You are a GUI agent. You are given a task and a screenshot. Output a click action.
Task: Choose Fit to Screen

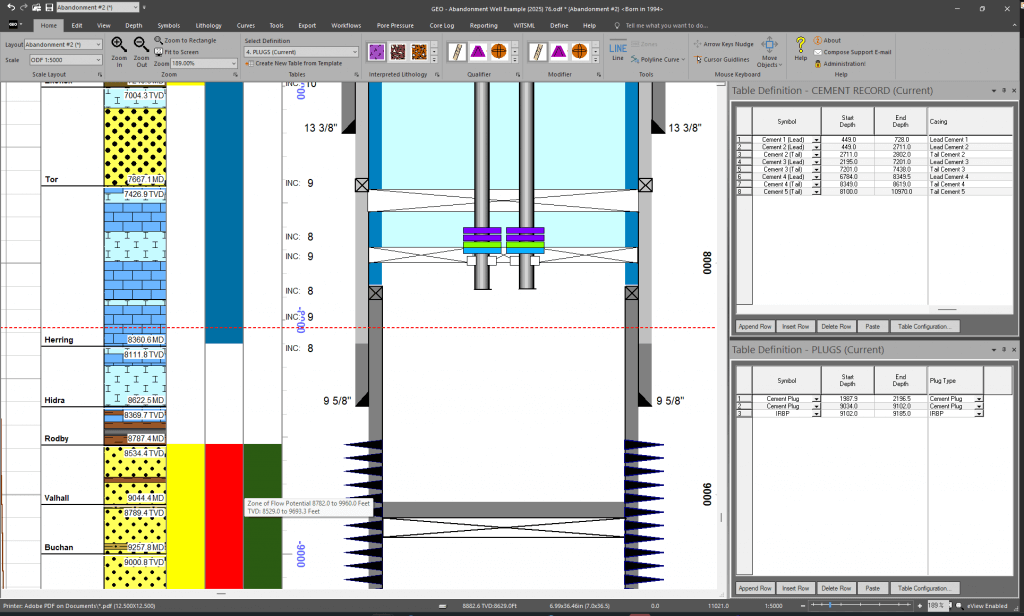click(176, 52)
